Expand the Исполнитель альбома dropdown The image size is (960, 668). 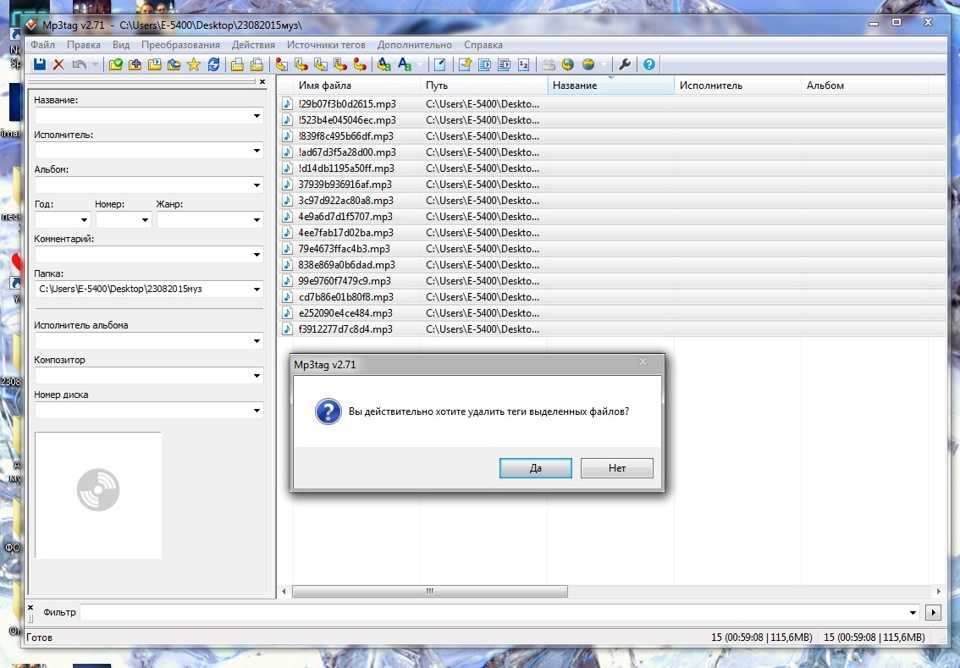click(257, 341)
